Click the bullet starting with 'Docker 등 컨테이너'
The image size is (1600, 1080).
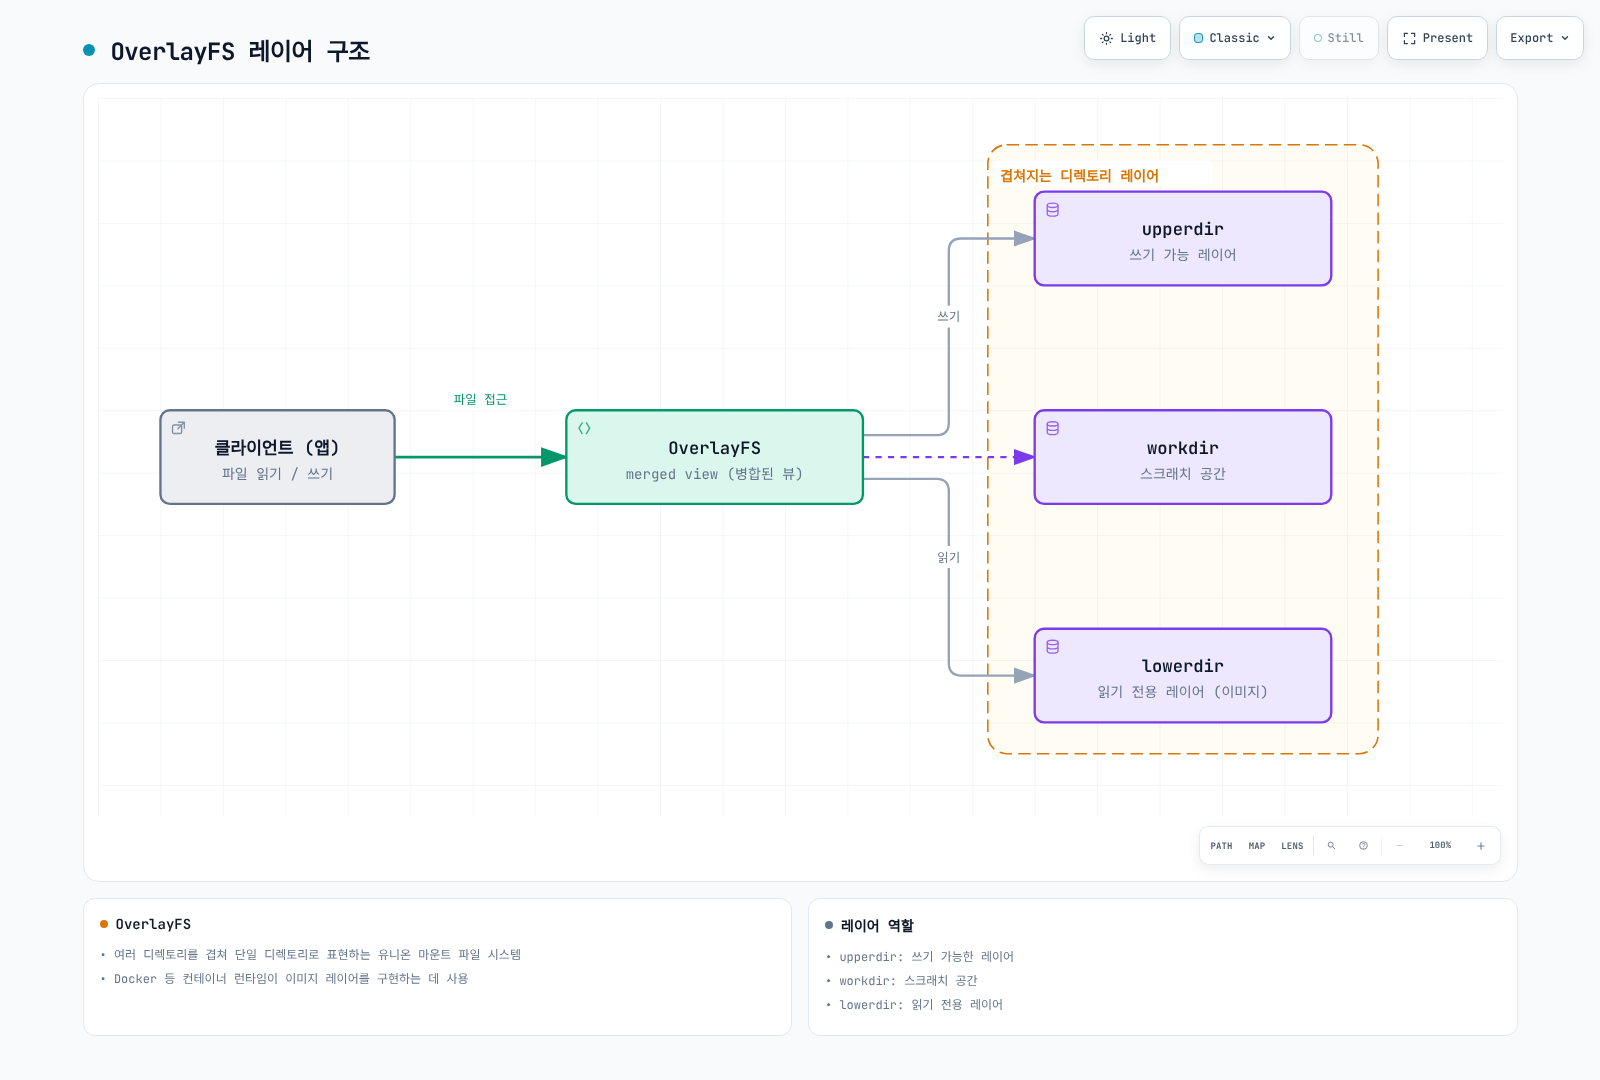291,979
